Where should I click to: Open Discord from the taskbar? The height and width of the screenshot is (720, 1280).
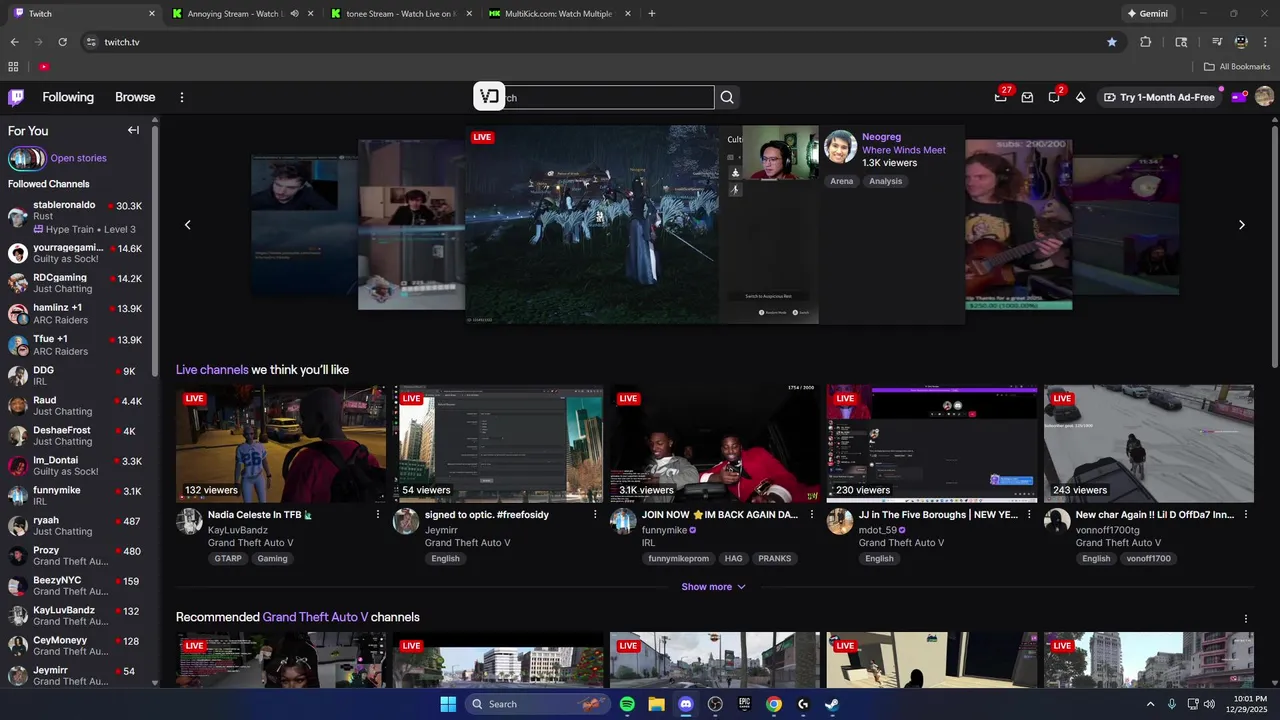(x=686, y=704)
